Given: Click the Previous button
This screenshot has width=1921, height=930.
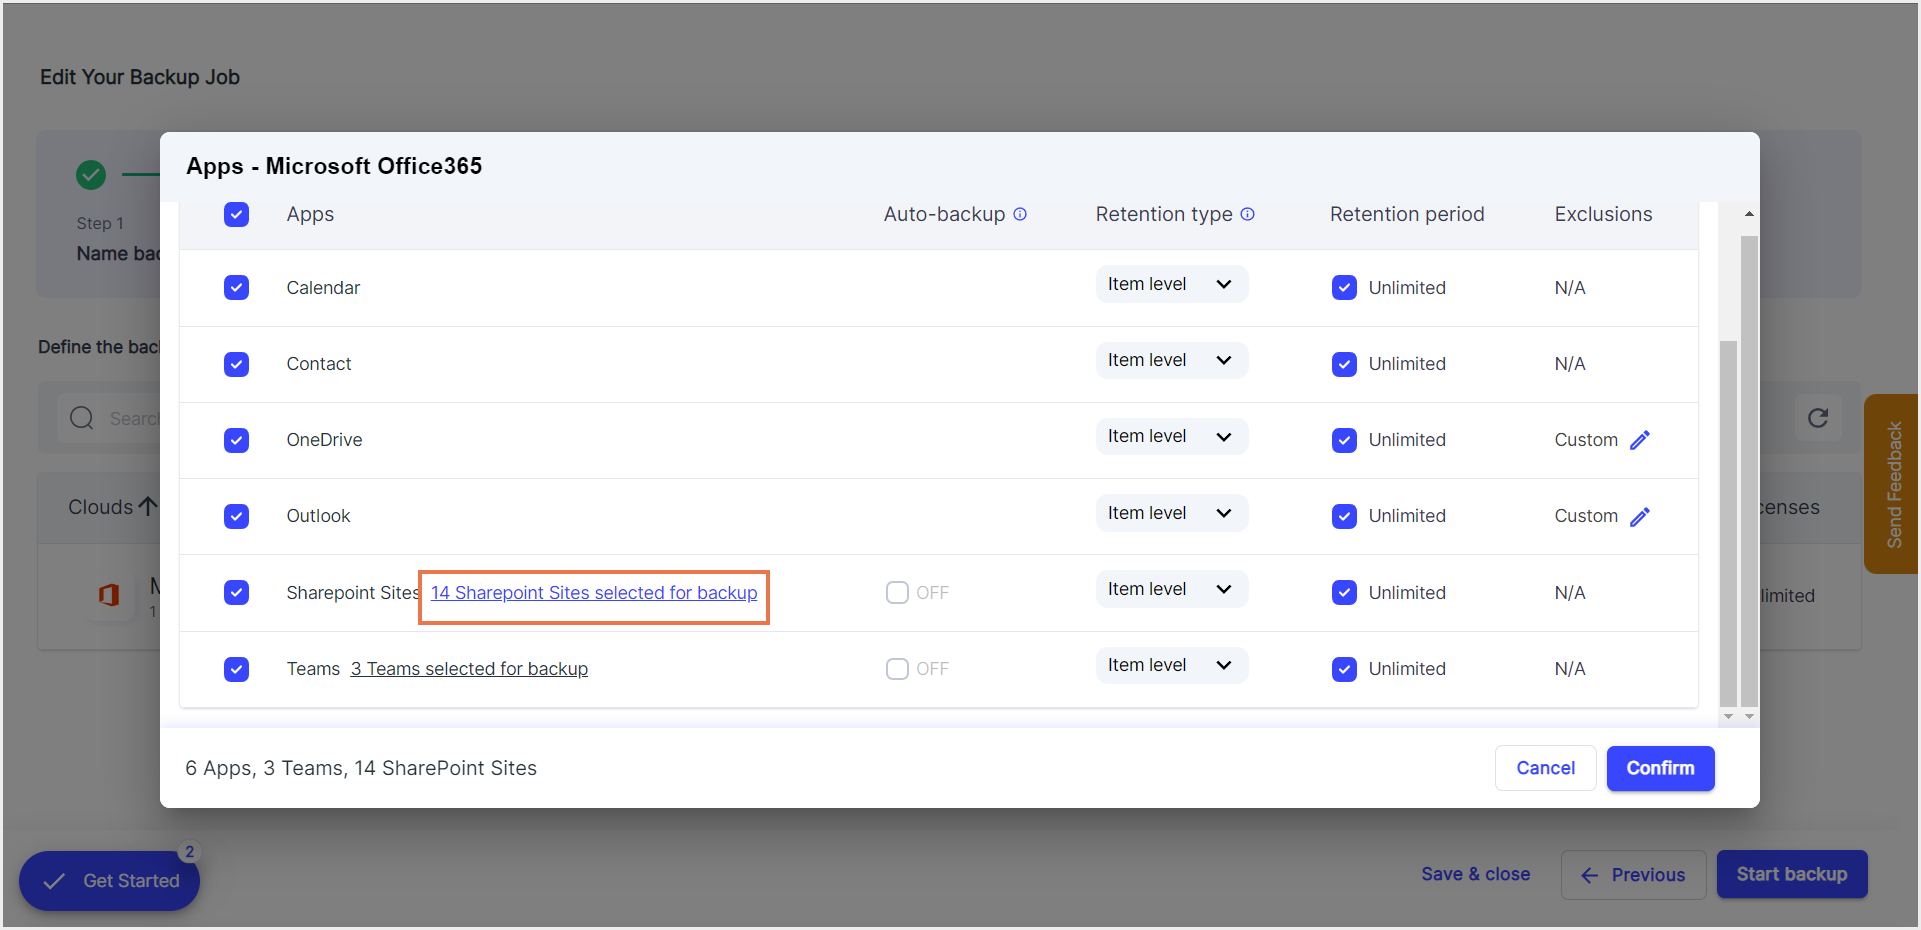Looking at the screenshot, I should [x=1634, y=875].
